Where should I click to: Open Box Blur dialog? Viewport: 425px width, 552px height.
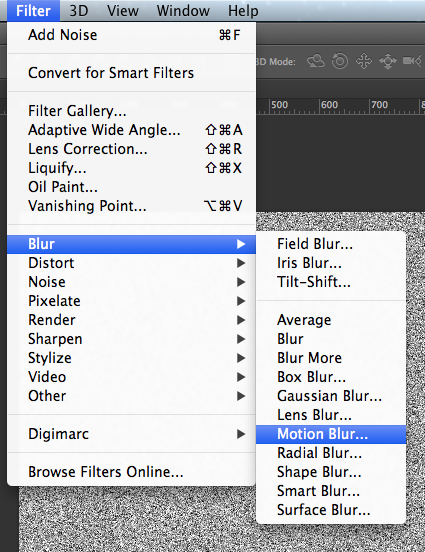click(x=331, y=377)
